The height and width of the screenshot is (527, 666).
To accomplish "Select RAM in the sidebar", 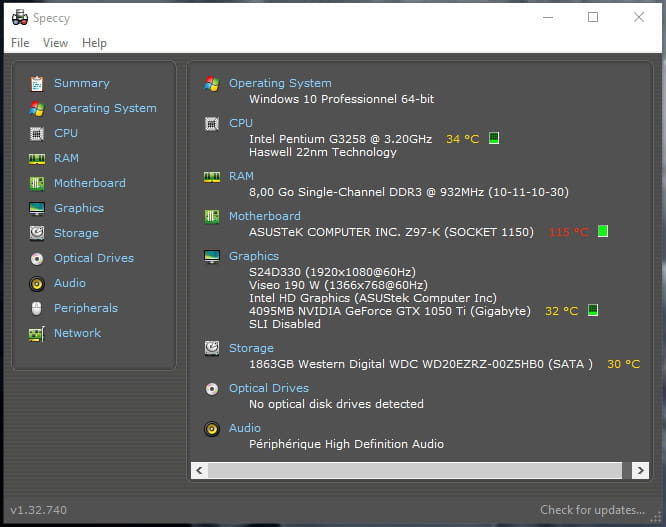I will pyautogui.click(x=66, y=158).
